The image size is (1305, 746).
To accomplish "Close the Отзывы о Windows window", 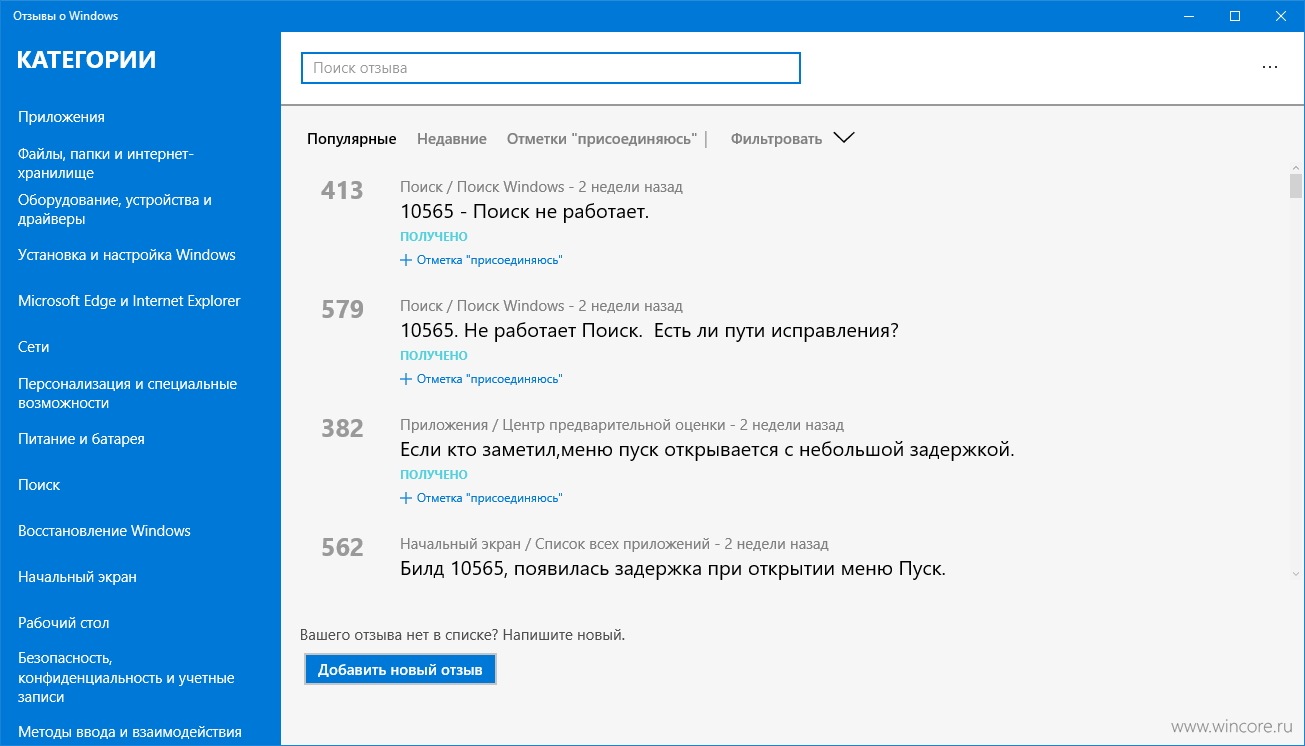I will click(1281, 16).
